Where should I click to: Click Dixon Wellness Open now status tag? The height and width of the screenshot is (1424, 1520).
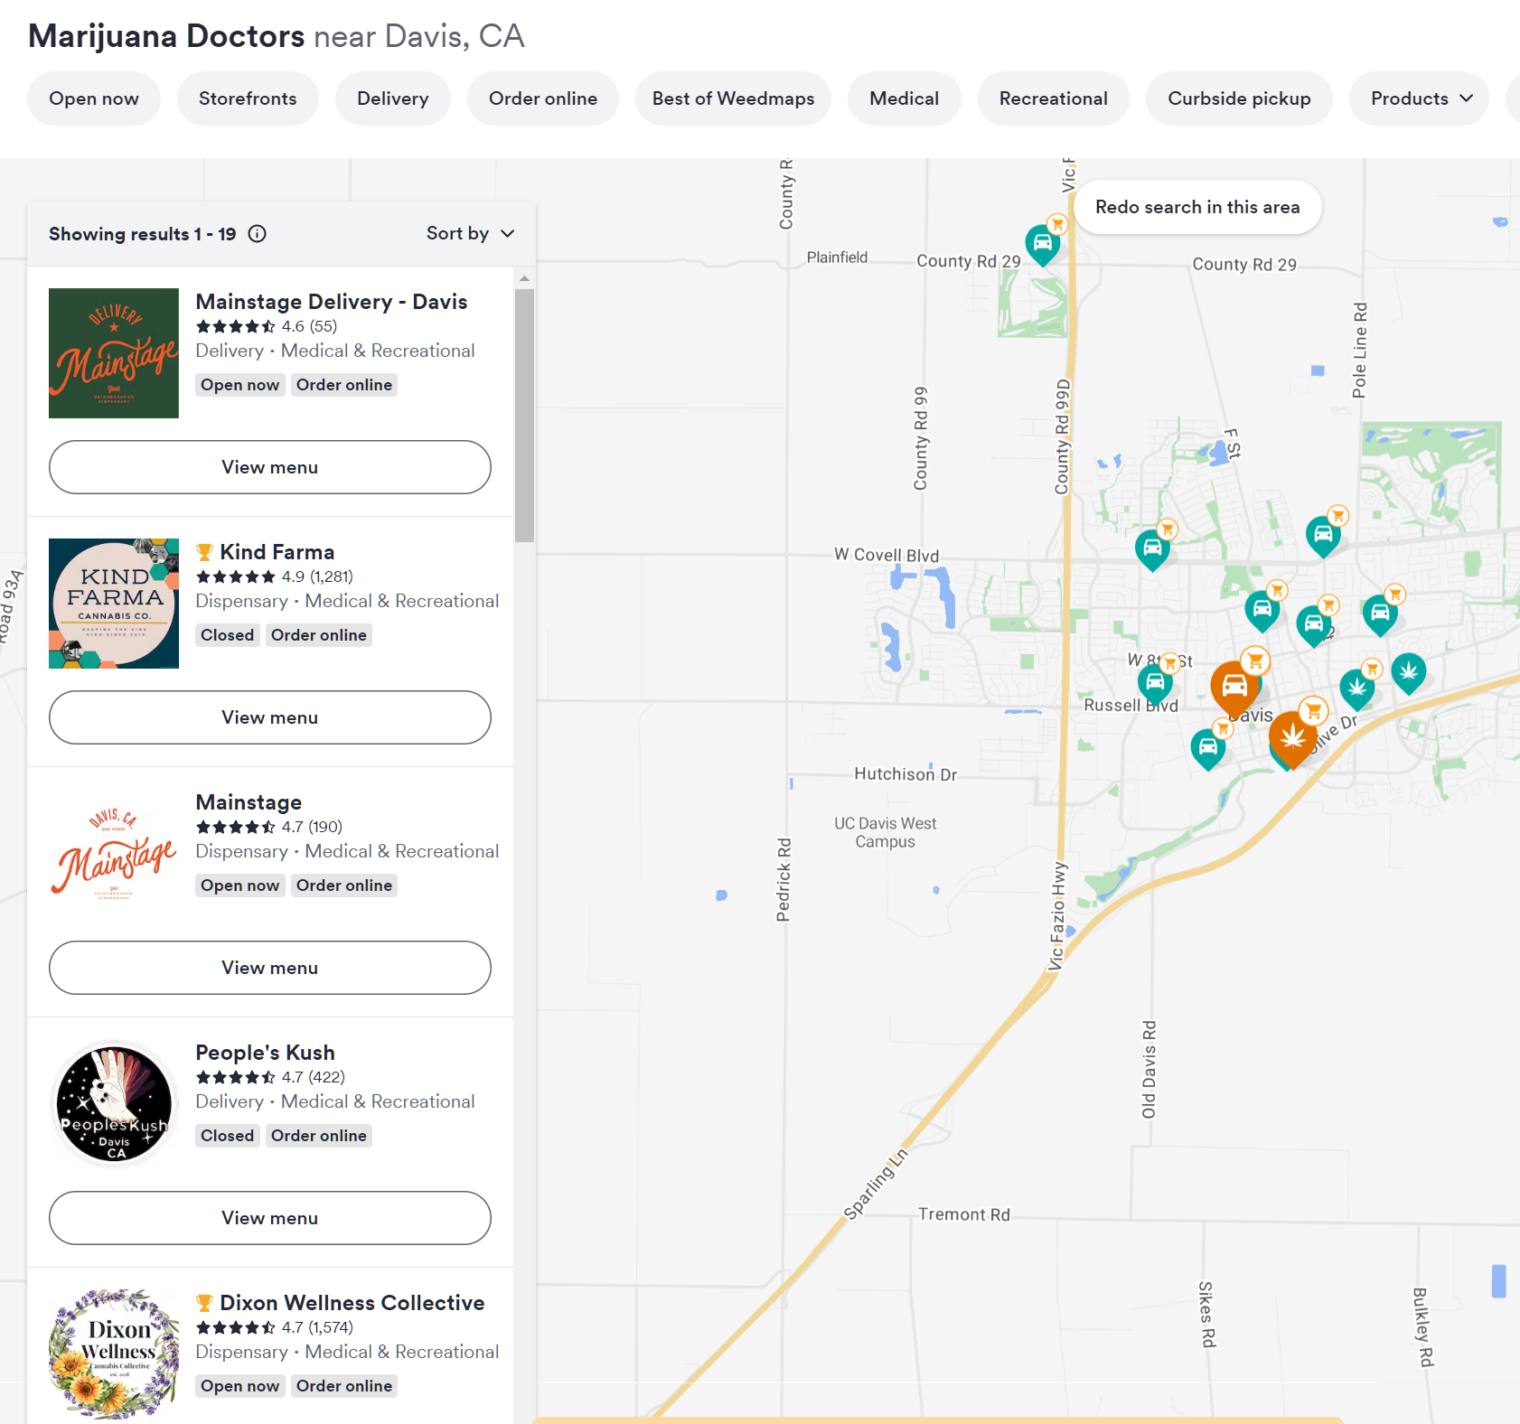click(240, 1385)
